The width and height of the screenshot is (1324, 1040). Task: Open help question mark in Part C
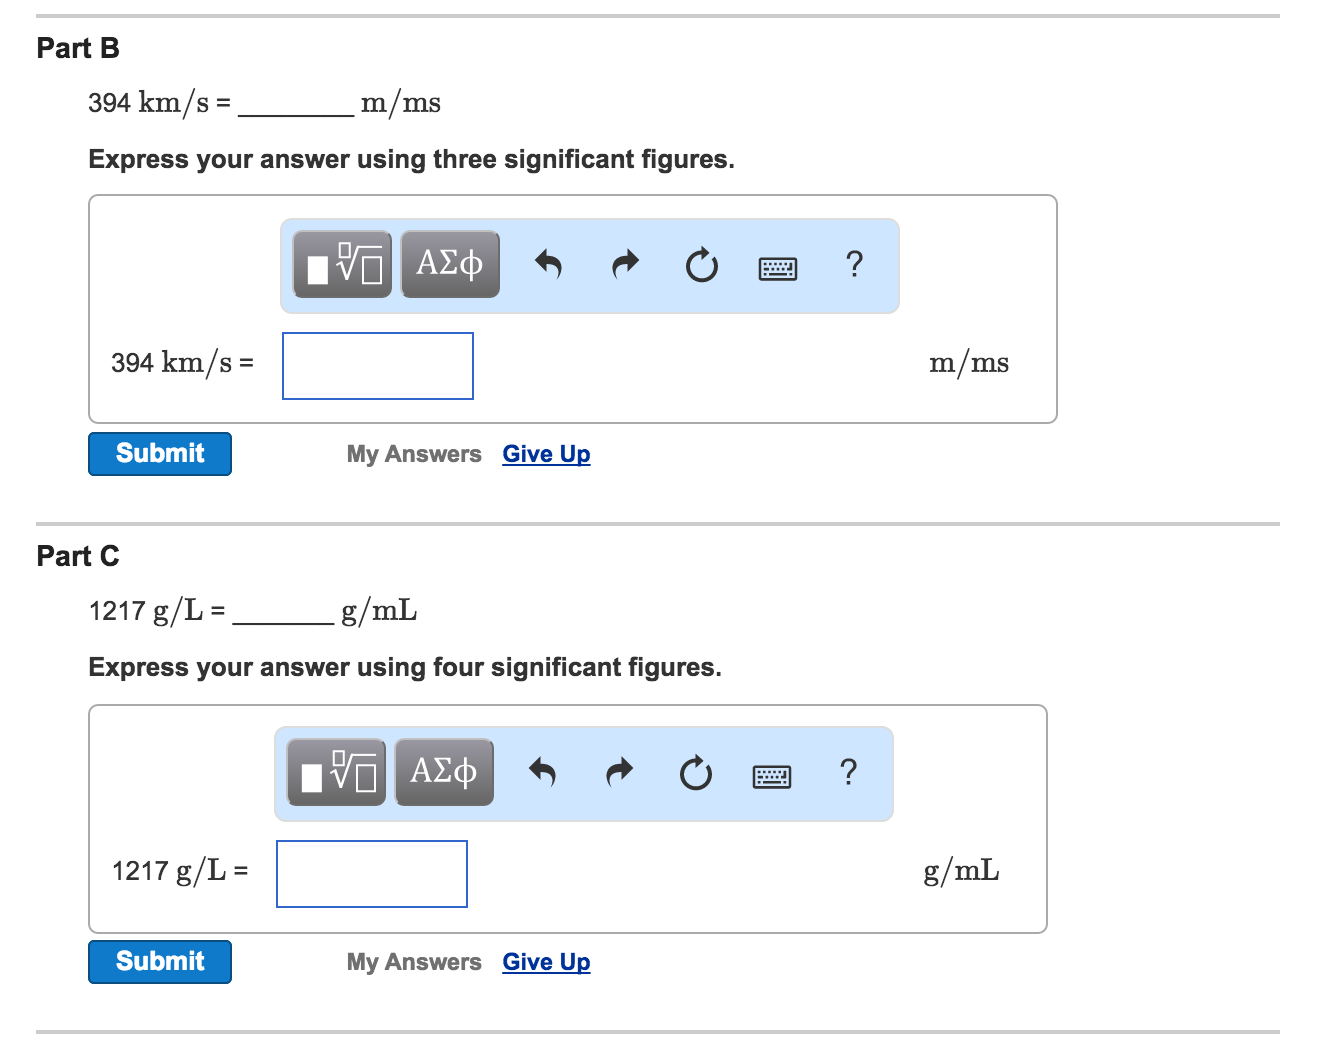pos(848,772)
